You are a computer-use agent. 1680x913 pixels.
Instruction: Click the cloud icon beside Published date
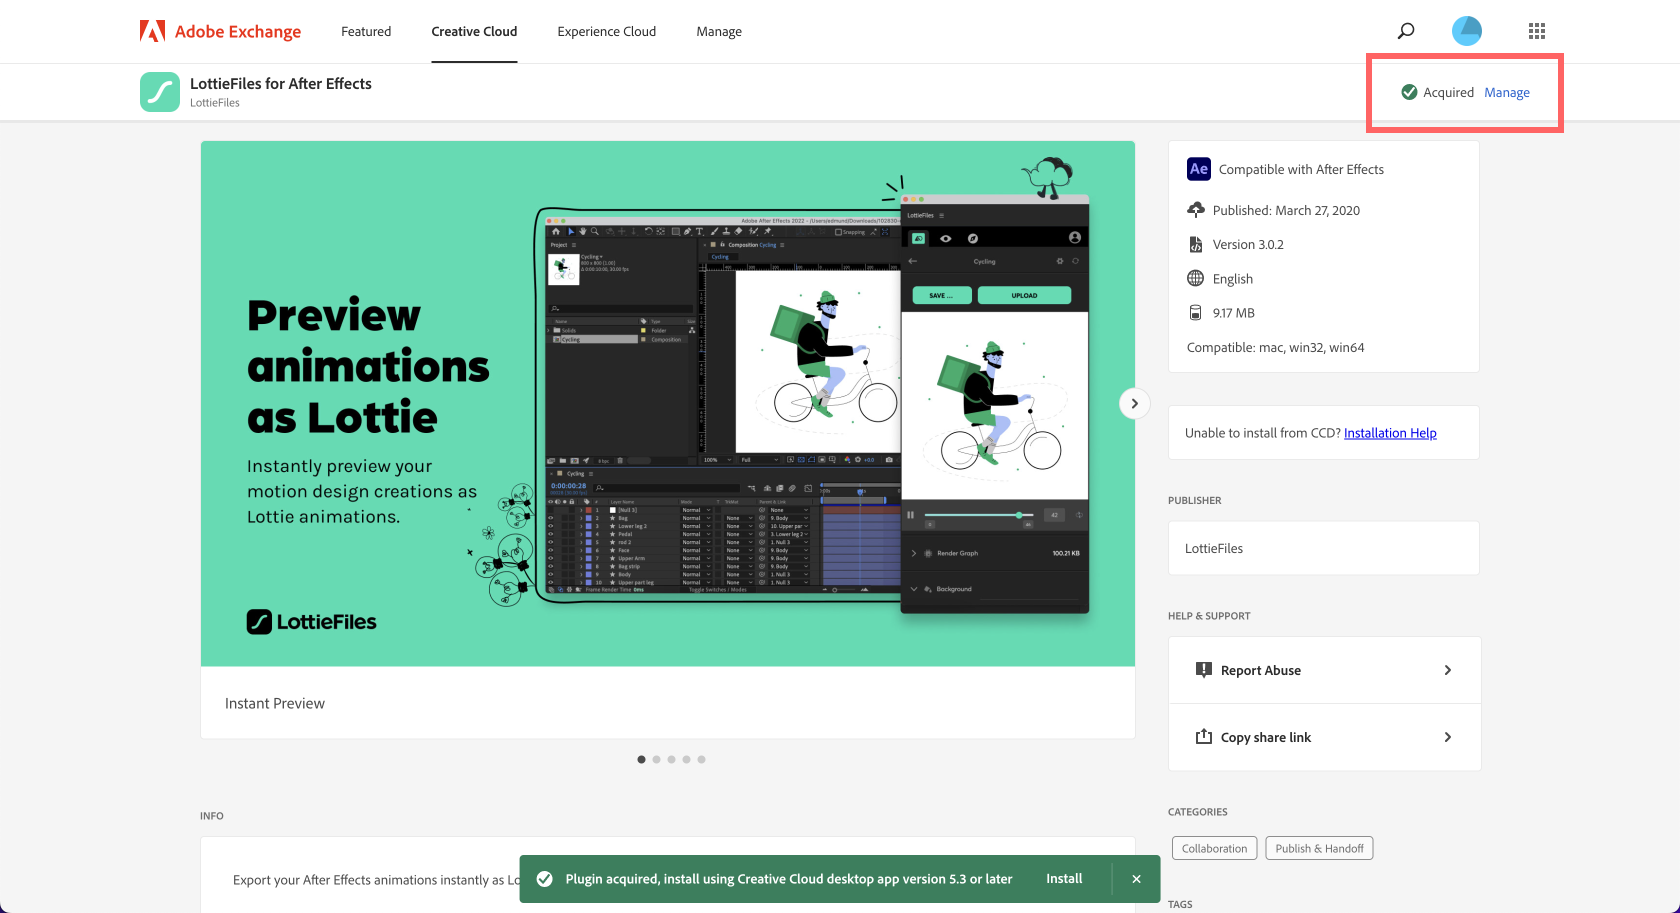(1195, 209)
